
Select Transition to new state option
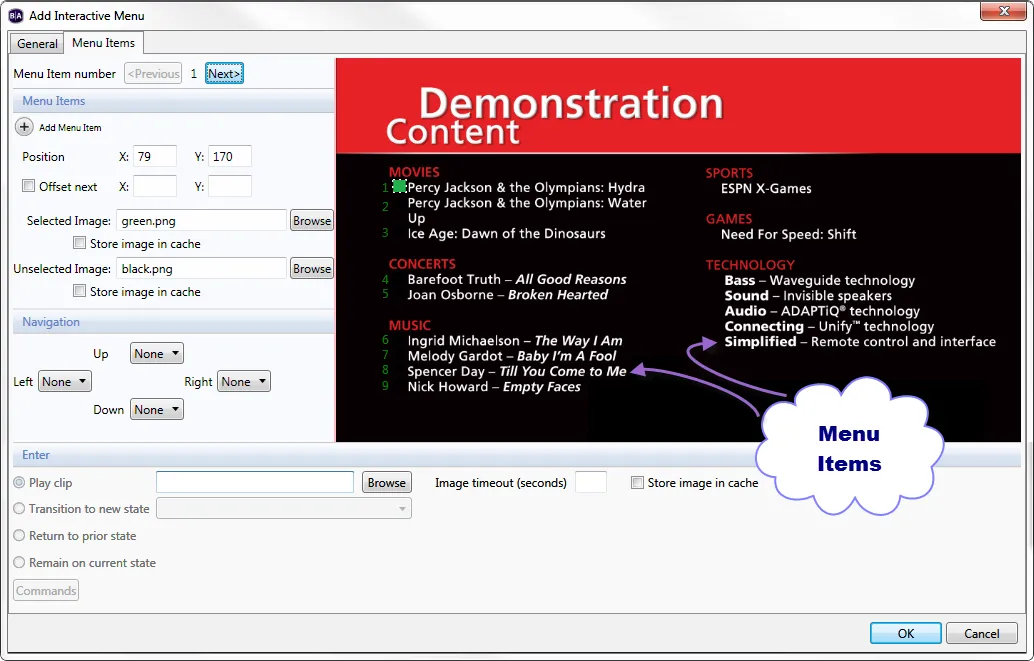(19, 509)
